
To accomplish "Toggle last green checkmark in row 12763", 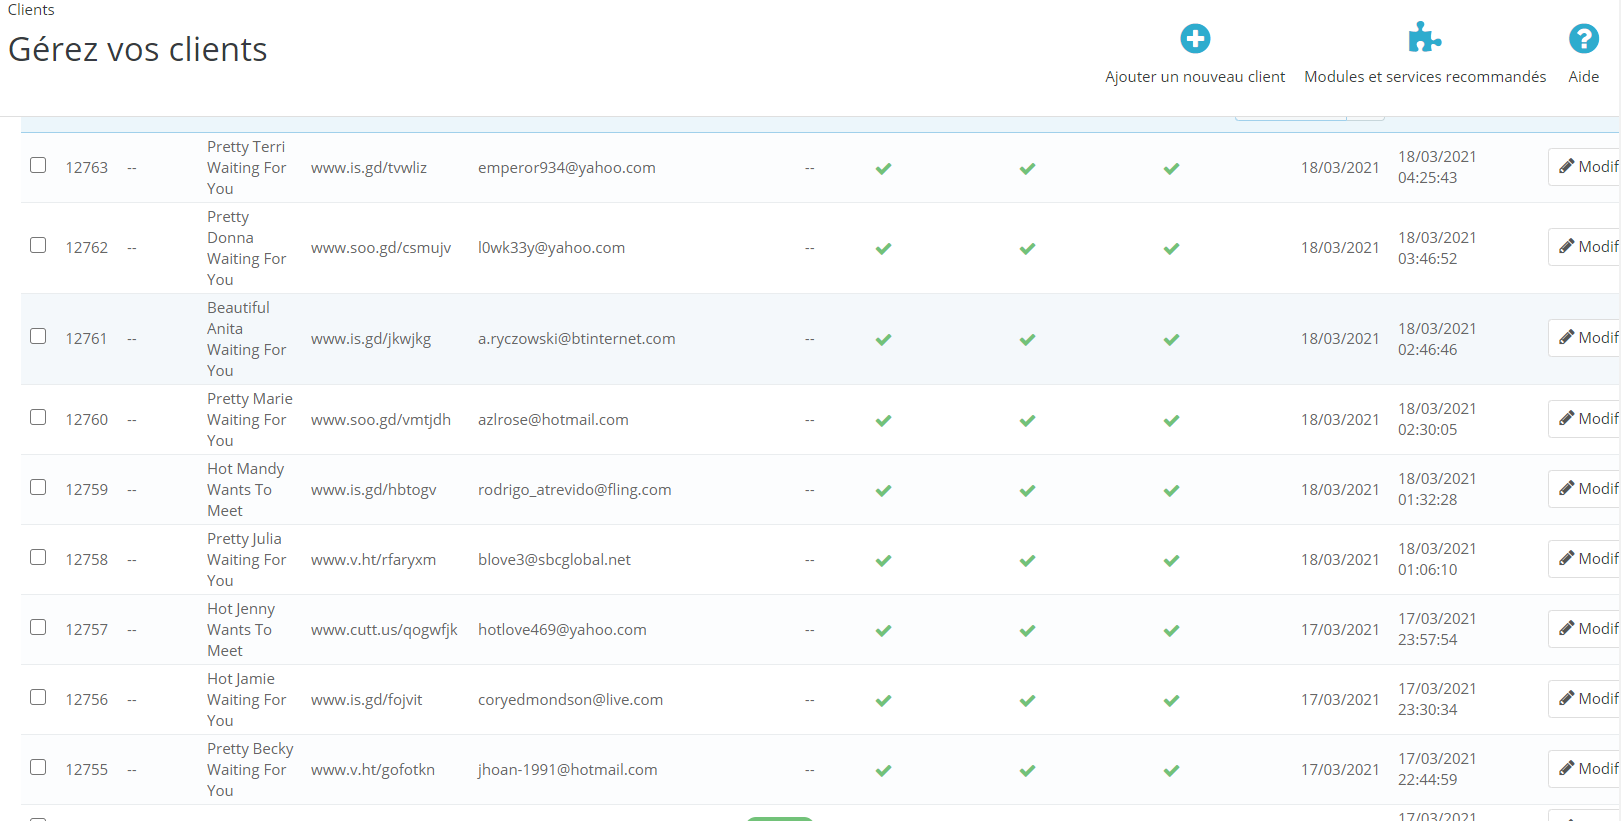I will [1171, 169].
